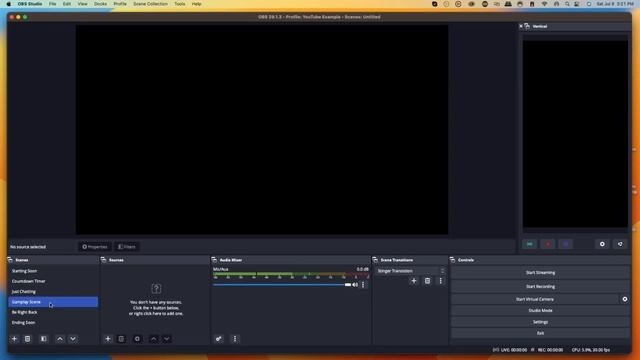Screen dimensions: 640x360
Task: Delete the transition using trash icon
Action: pyautogui.click(x=427, y=281)
